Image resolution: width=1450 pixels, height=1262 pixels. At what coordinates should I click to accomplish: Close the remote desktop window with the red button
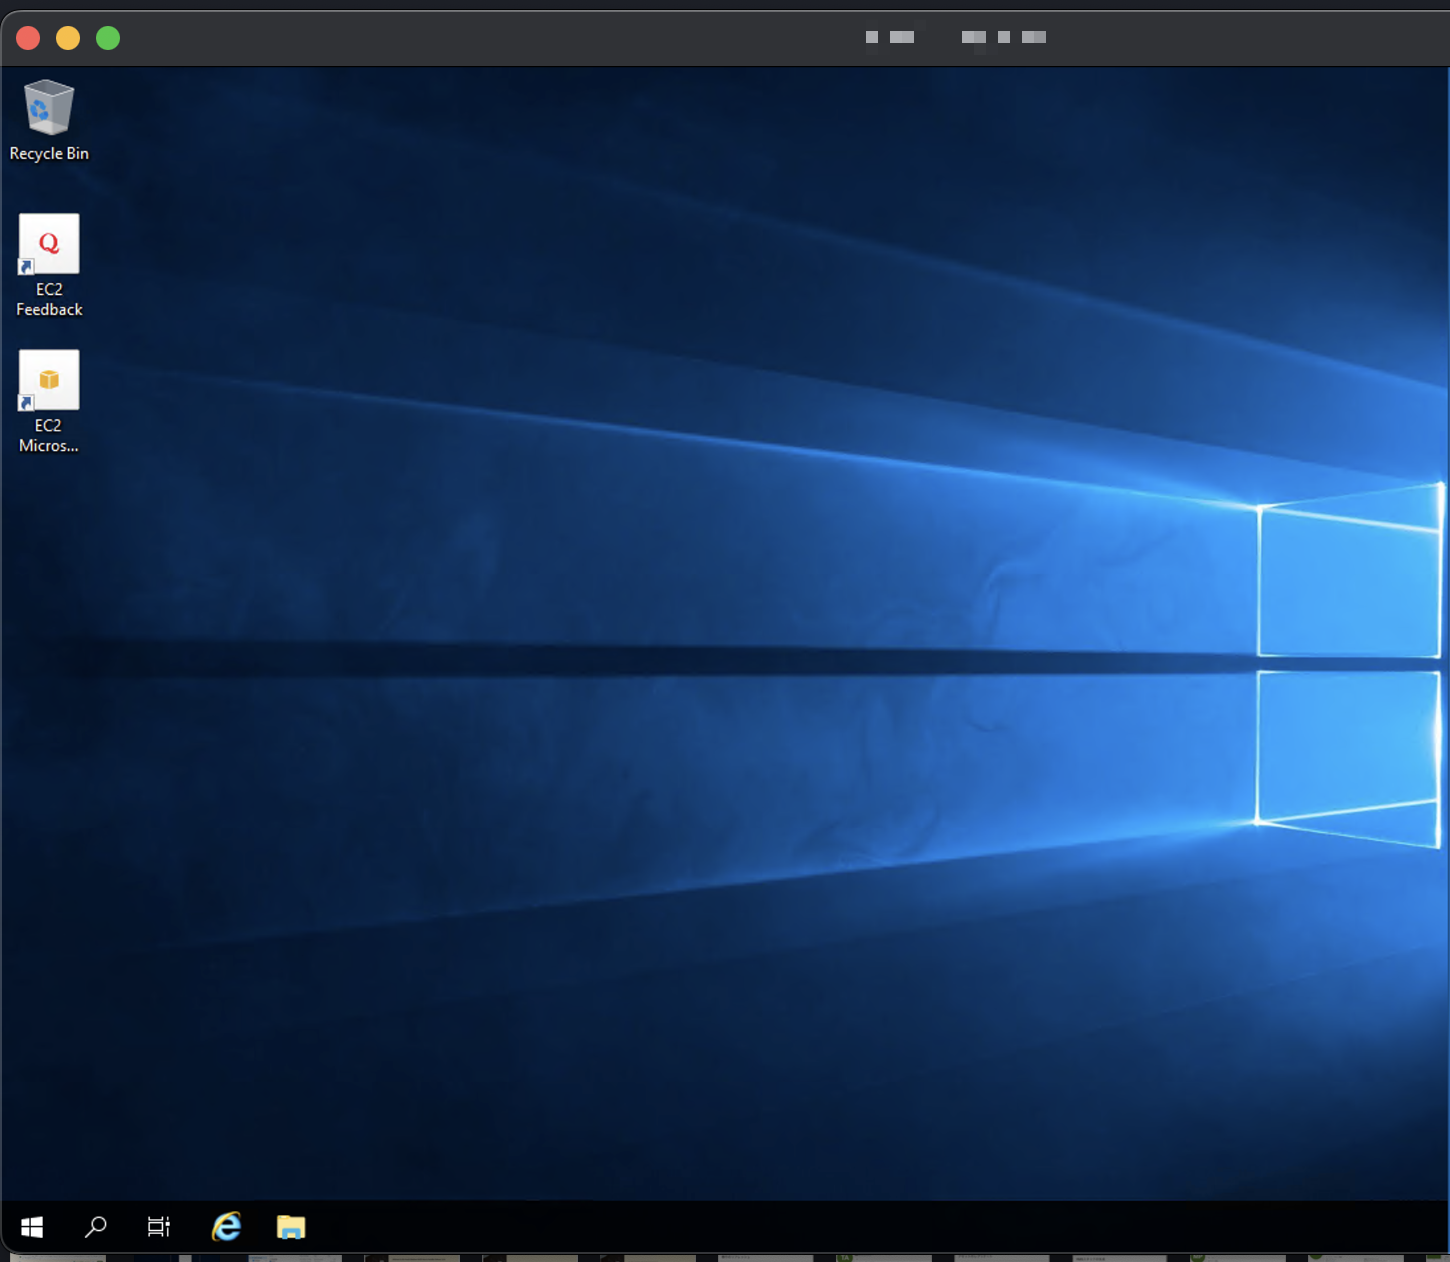pos(28,38)
